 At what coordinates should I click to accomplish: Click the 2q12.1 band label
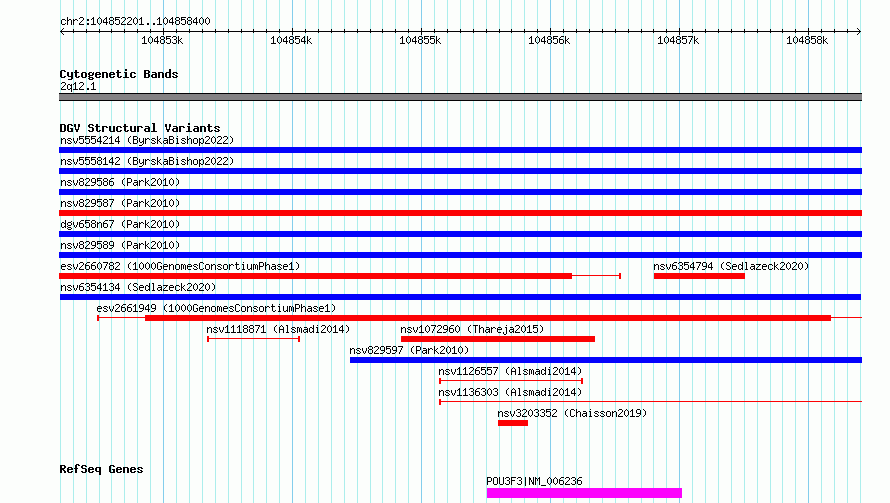(x=78, y=86)
